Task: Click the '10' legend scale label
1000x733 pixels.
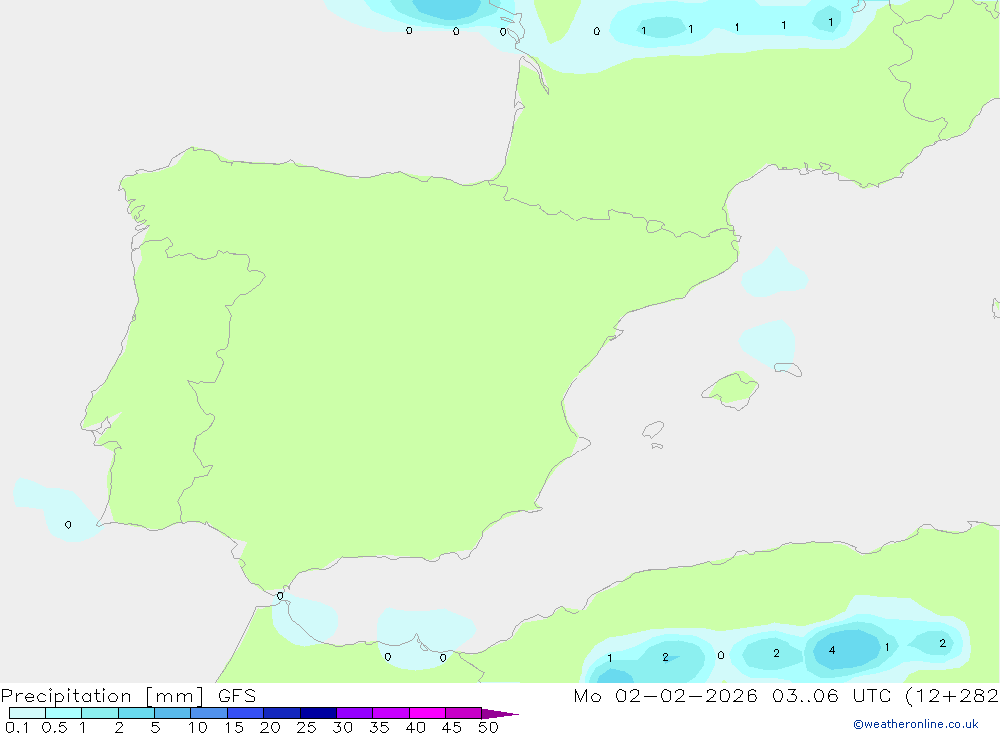Action: (x=198, y=727)
